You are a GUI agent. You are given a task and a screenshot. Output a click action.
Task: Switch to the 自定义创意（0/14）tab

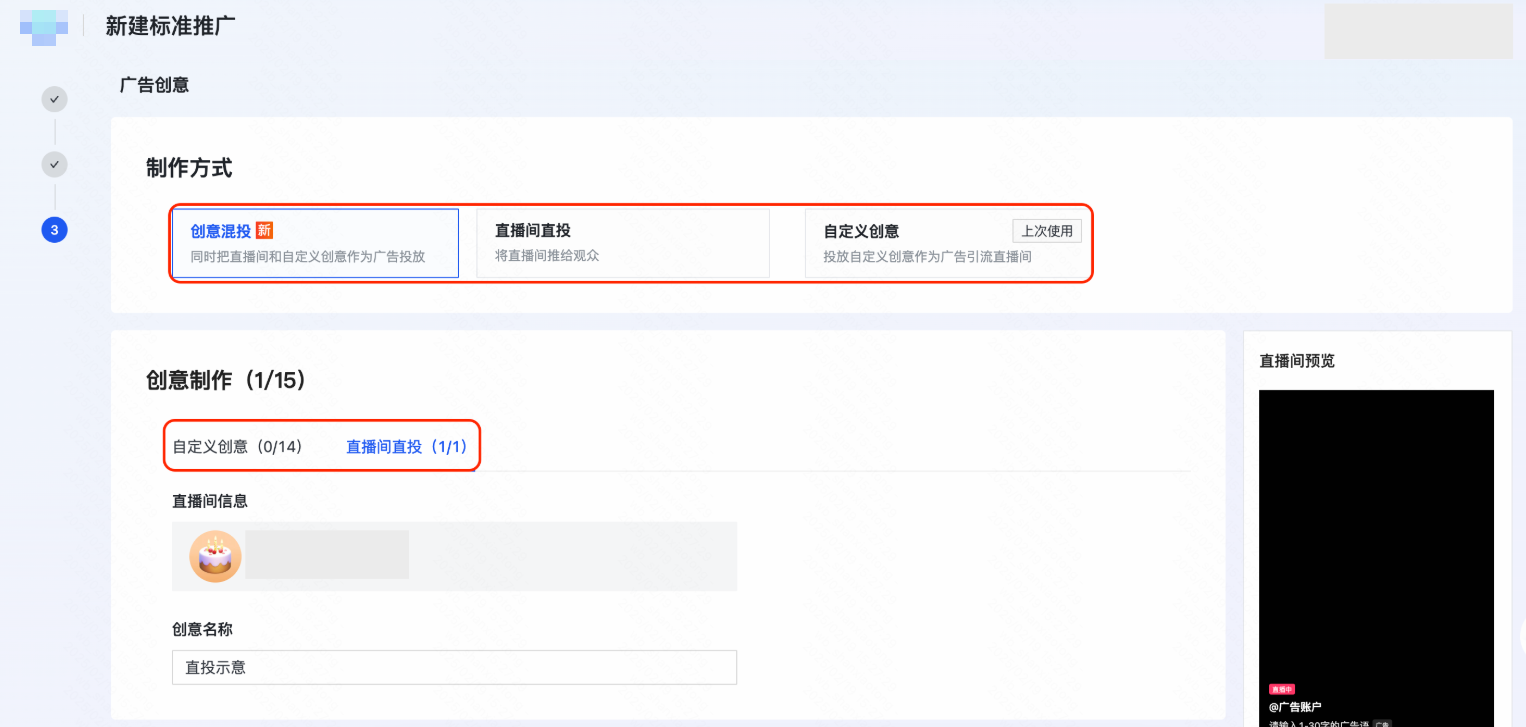[x=238, y=447]
